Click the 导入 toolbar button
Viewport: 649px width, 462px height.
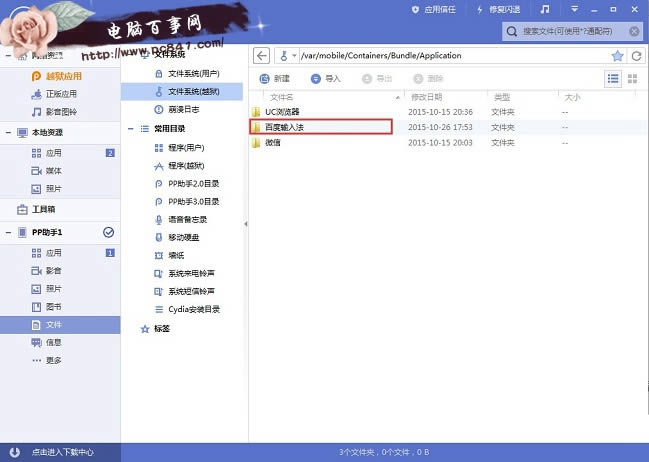(326, 78)
